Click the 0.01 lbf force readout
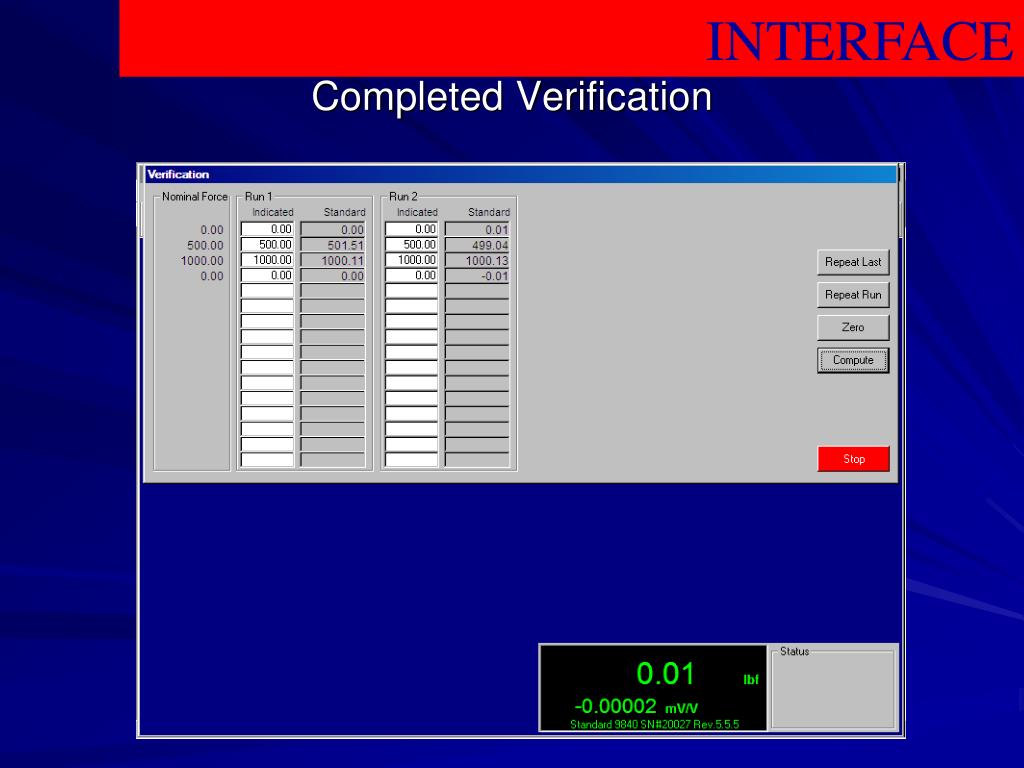Image resolution: width=1024 pixels, height=768 pixels. (x=665, y=673)
